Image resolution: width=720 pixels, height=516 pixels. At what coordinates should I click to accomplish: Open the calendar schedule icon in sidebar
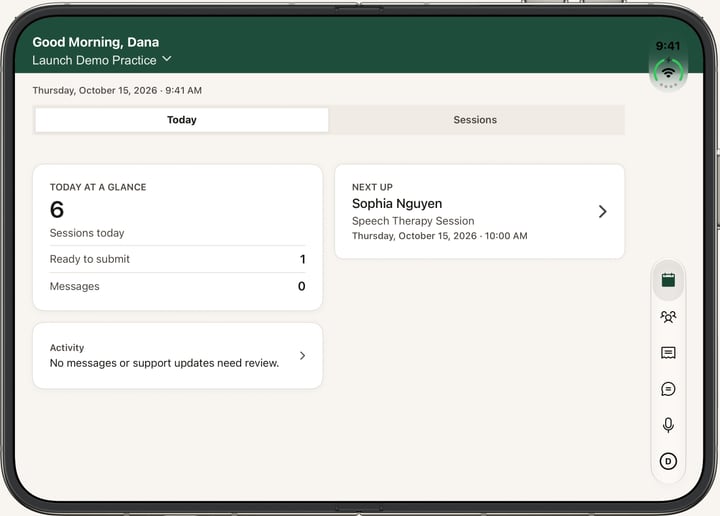pyautogui.click(x=668, y=280)
